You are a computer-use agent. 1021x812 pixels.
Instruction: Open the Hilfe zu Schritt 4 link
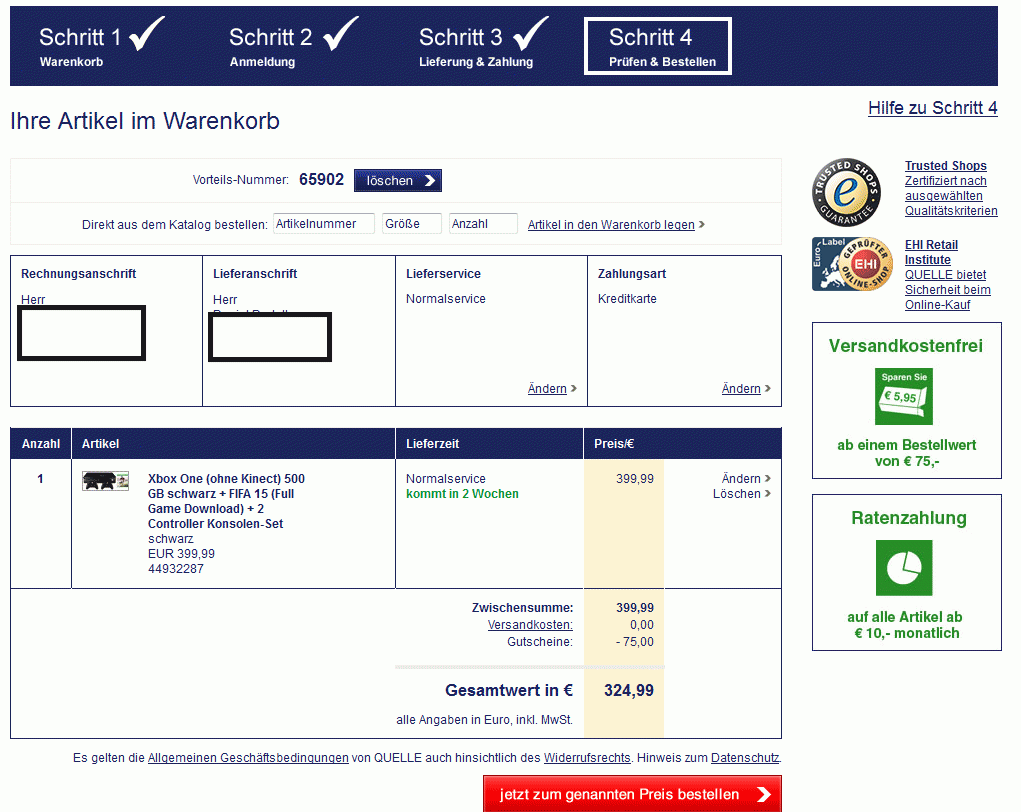[932, 108]
